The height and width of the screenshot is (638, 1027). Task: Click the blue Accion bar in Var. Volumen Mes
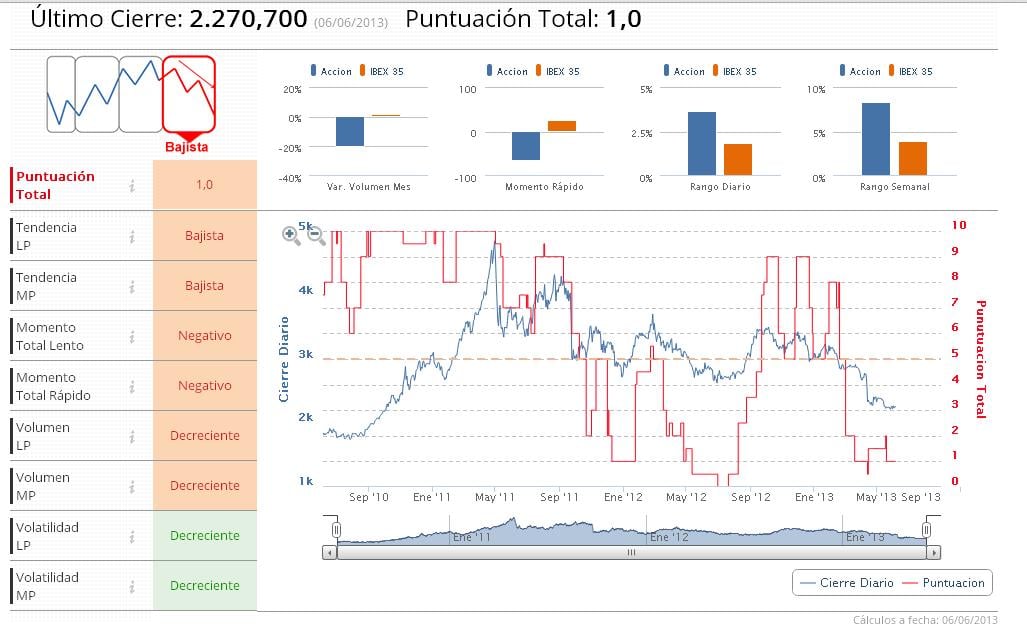click(350, 132)
